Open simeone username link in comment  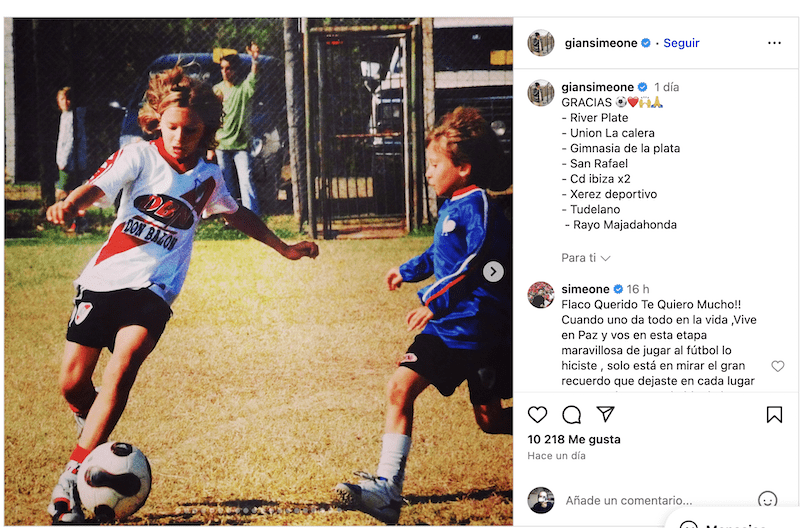pyautogui.click(x=585, y=289)
